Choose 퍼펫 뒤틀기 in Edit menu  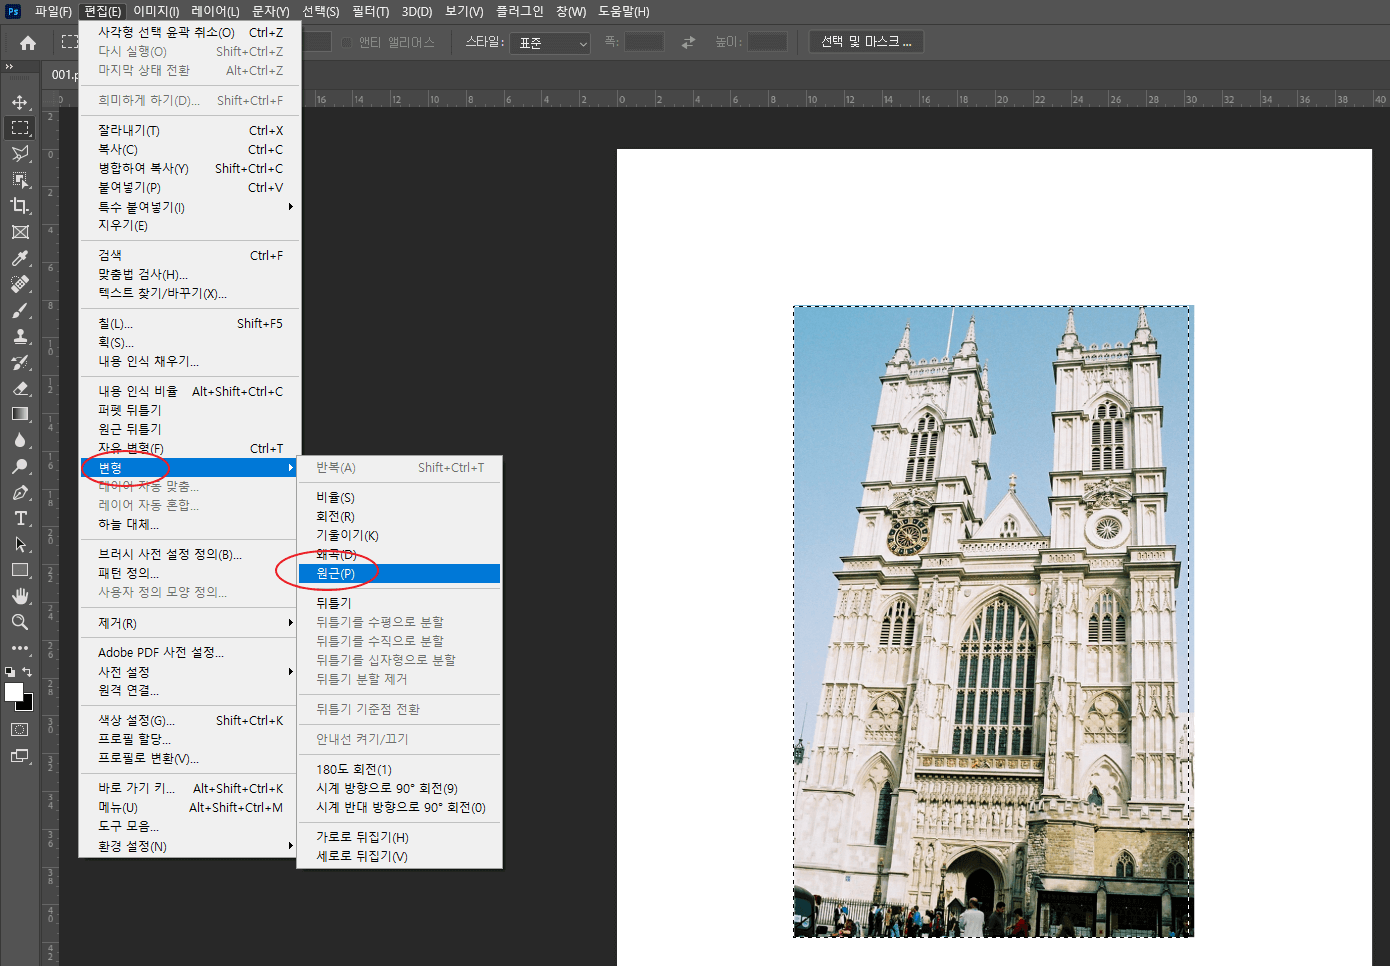(x=190, y=410)
